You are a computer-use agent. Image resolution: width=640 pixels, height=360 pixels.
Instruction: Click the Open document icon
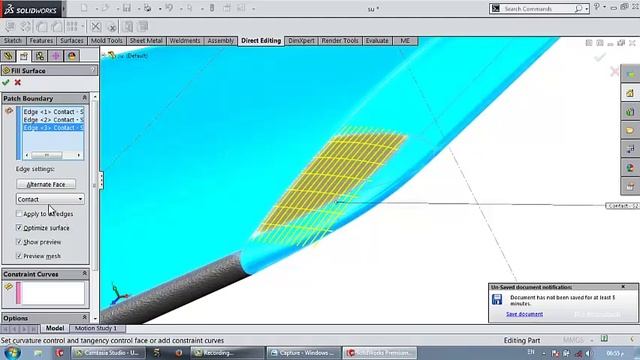tap(105, 8)
